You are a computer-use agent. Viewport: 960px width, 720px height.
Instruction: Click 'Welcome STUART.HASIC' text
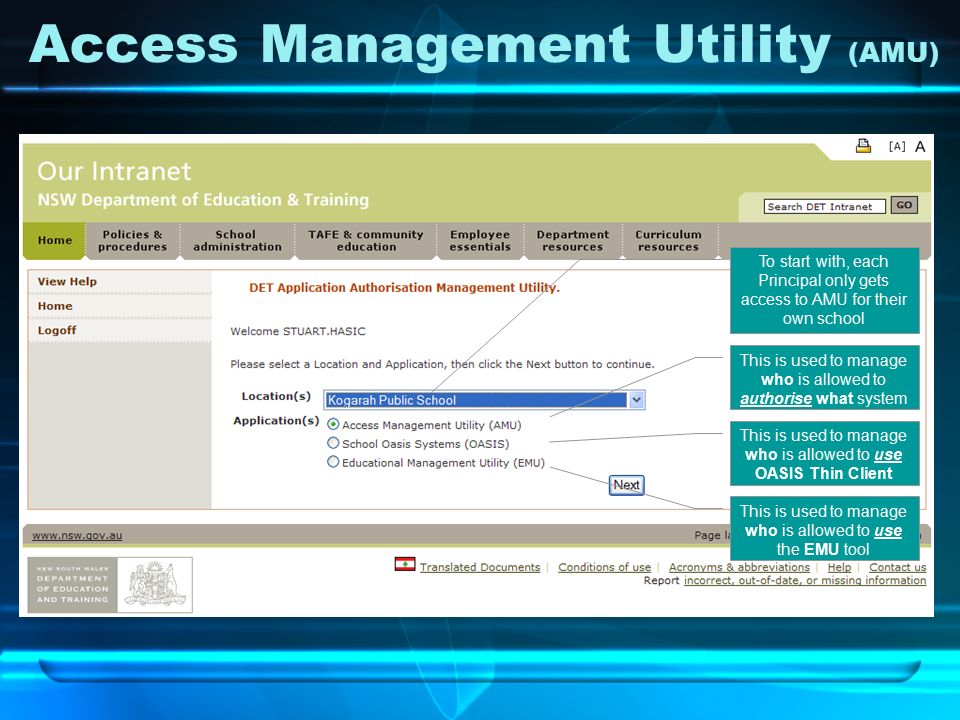298,331
